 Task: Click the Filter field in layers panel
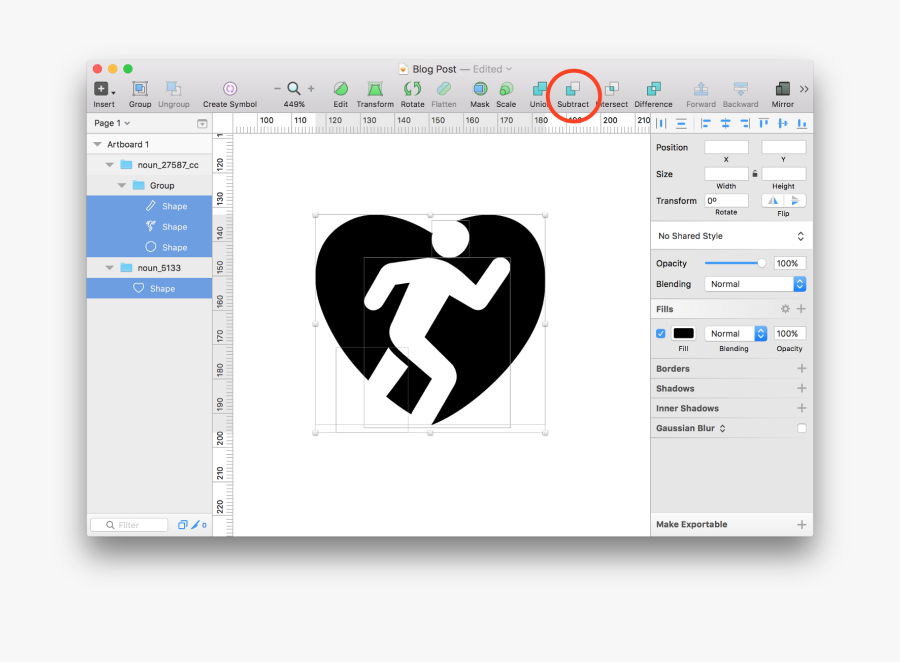(128, 524)
